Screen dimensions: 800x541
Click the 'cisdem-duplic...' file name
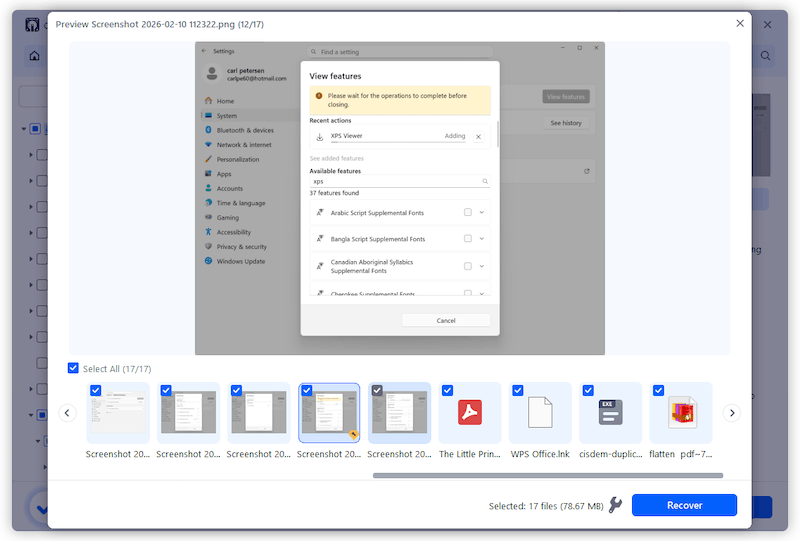click(610, 454)
